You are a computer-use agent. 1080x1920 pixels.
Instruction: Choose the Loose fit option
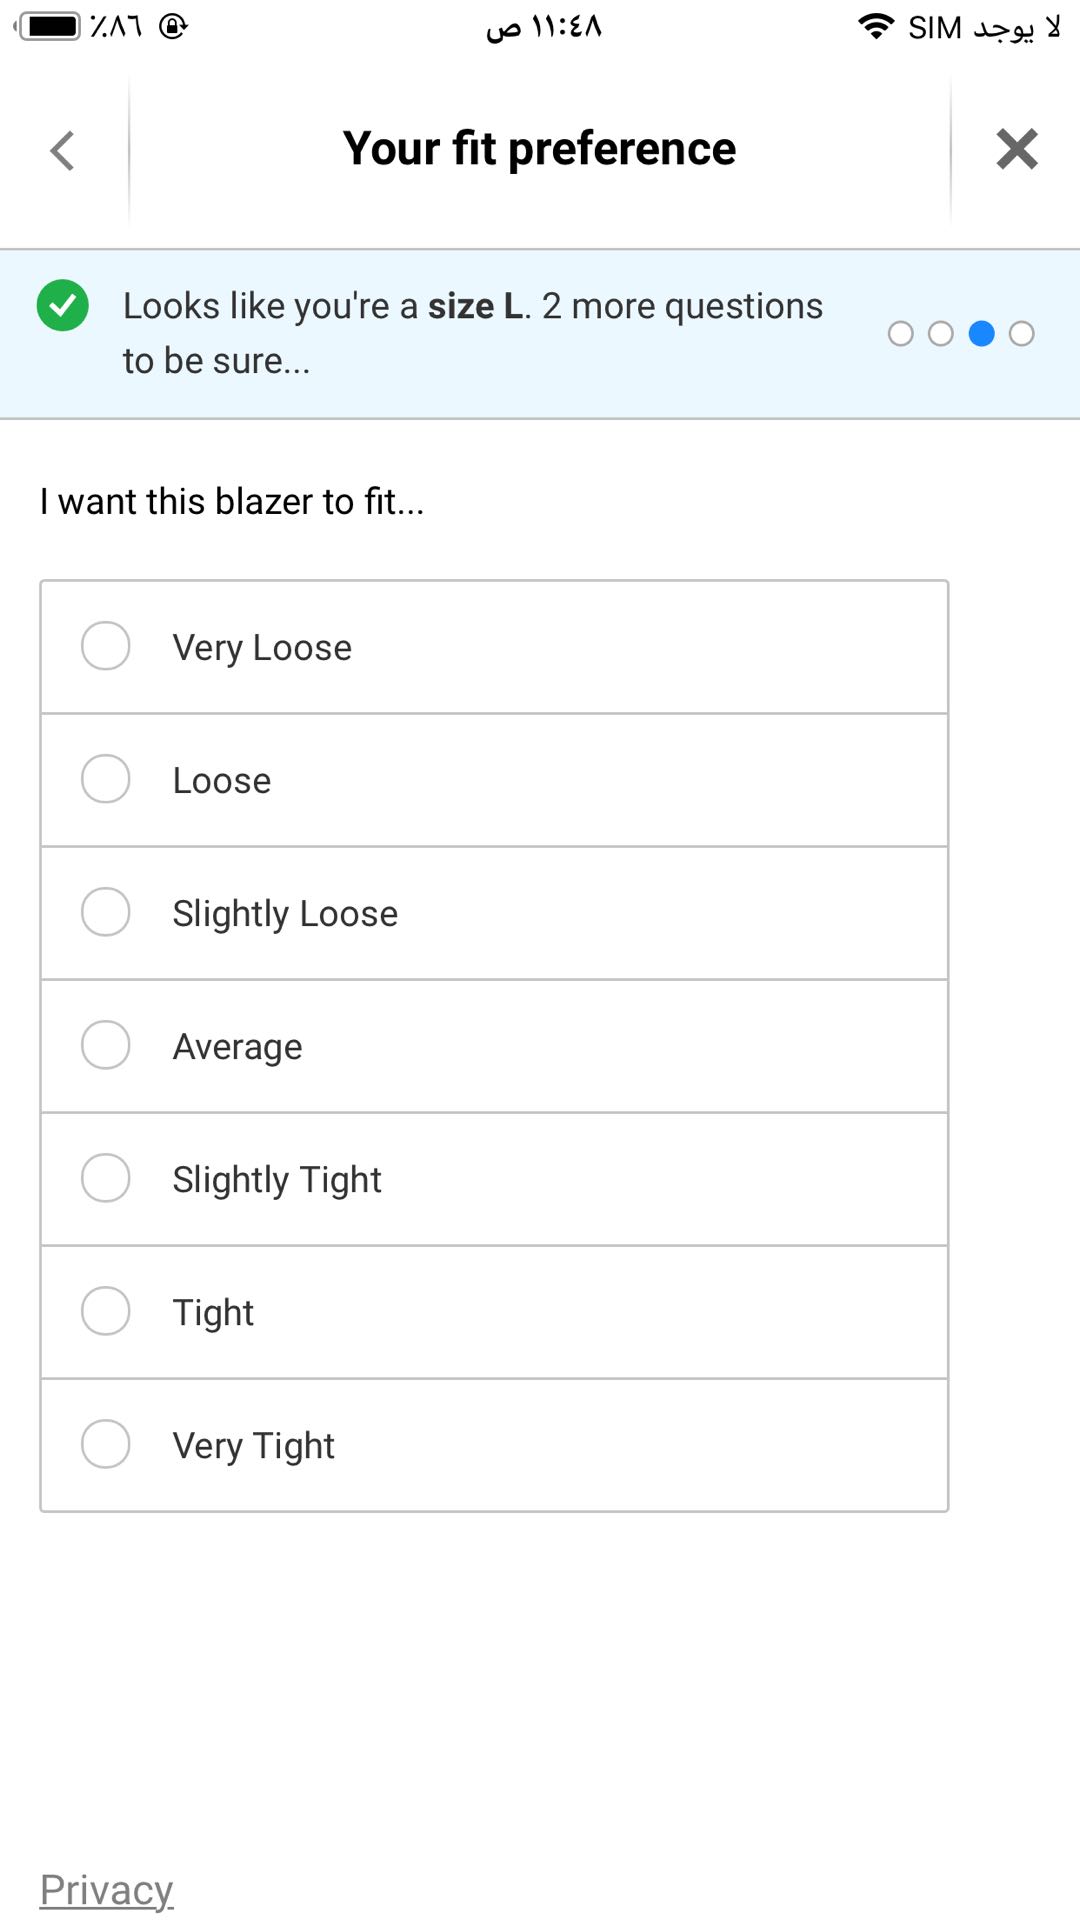point(106,779)
